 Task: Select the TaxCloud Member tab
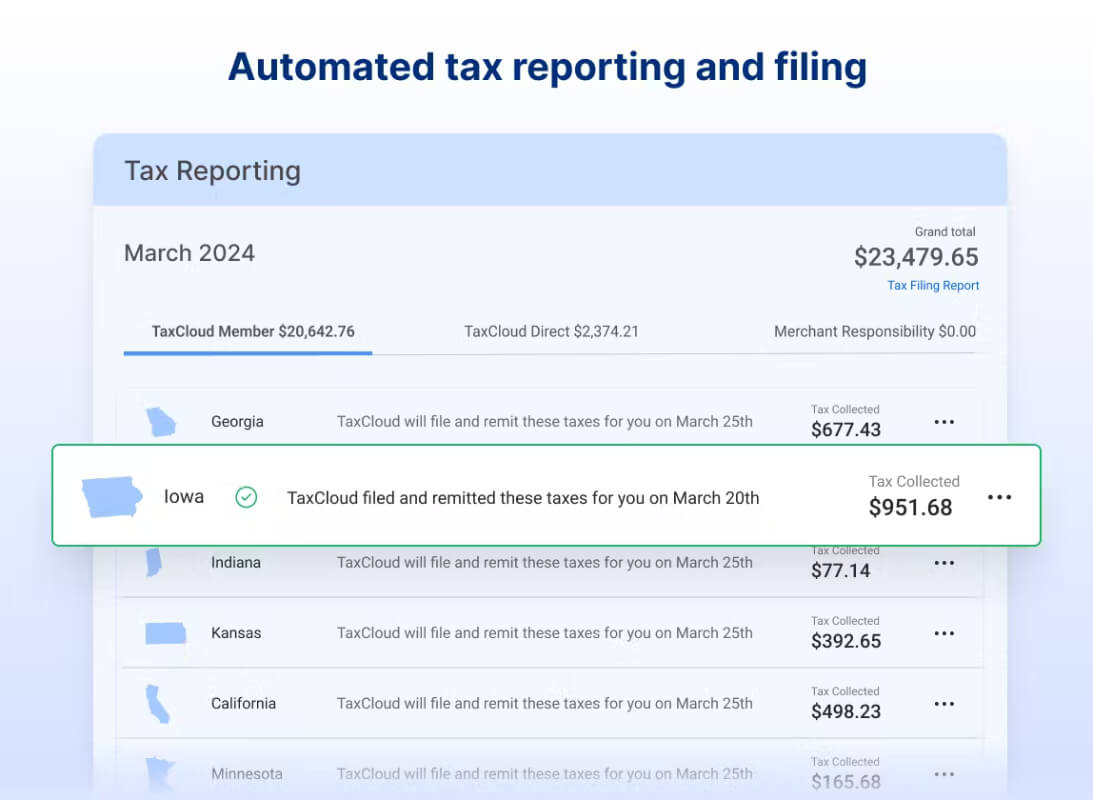click(253, 332)
